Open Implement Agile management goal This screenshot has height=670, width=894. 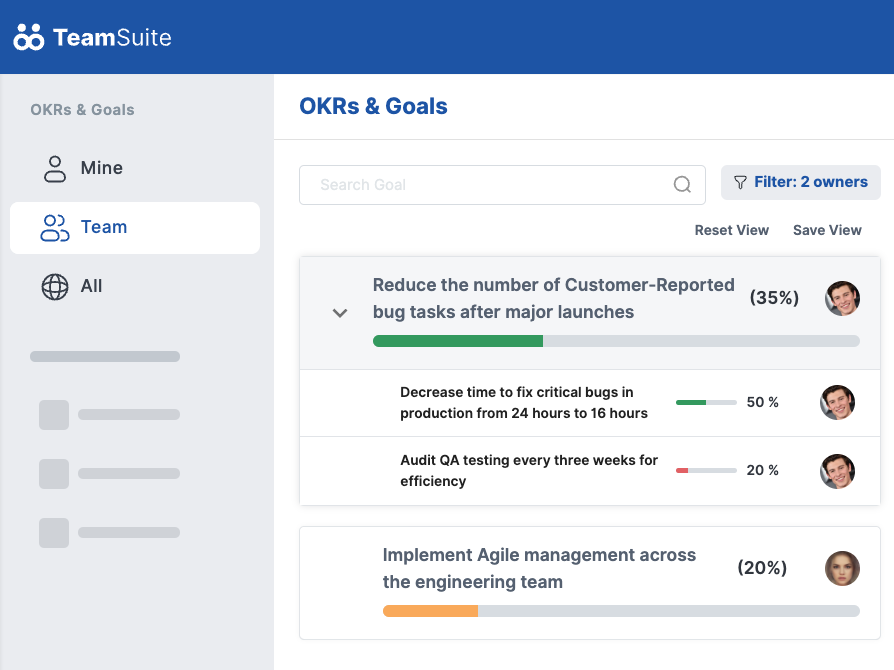coord(539,568)
